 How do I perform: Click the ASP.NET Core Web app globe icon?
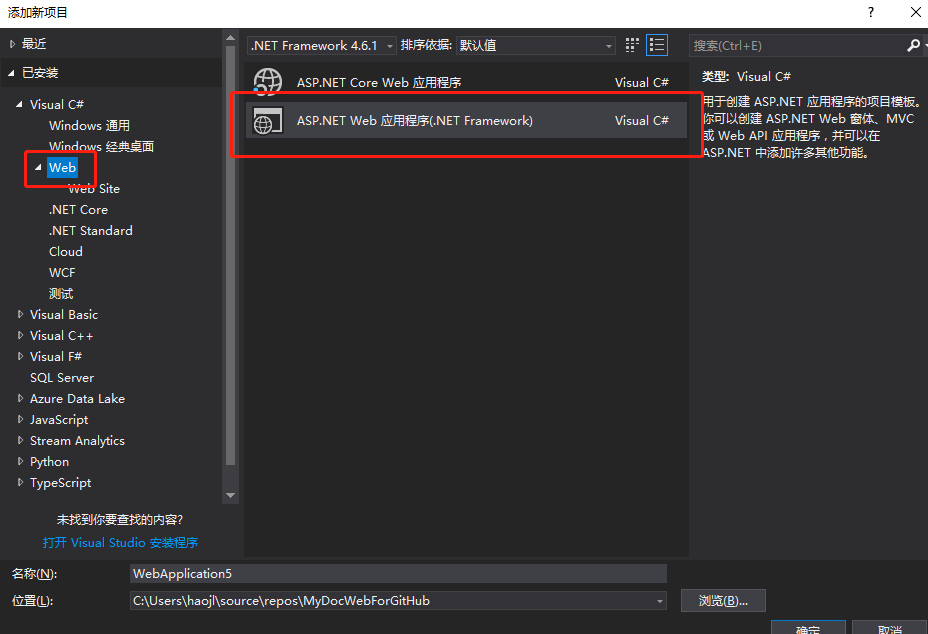pyautogui.click(x=268, y=82)
